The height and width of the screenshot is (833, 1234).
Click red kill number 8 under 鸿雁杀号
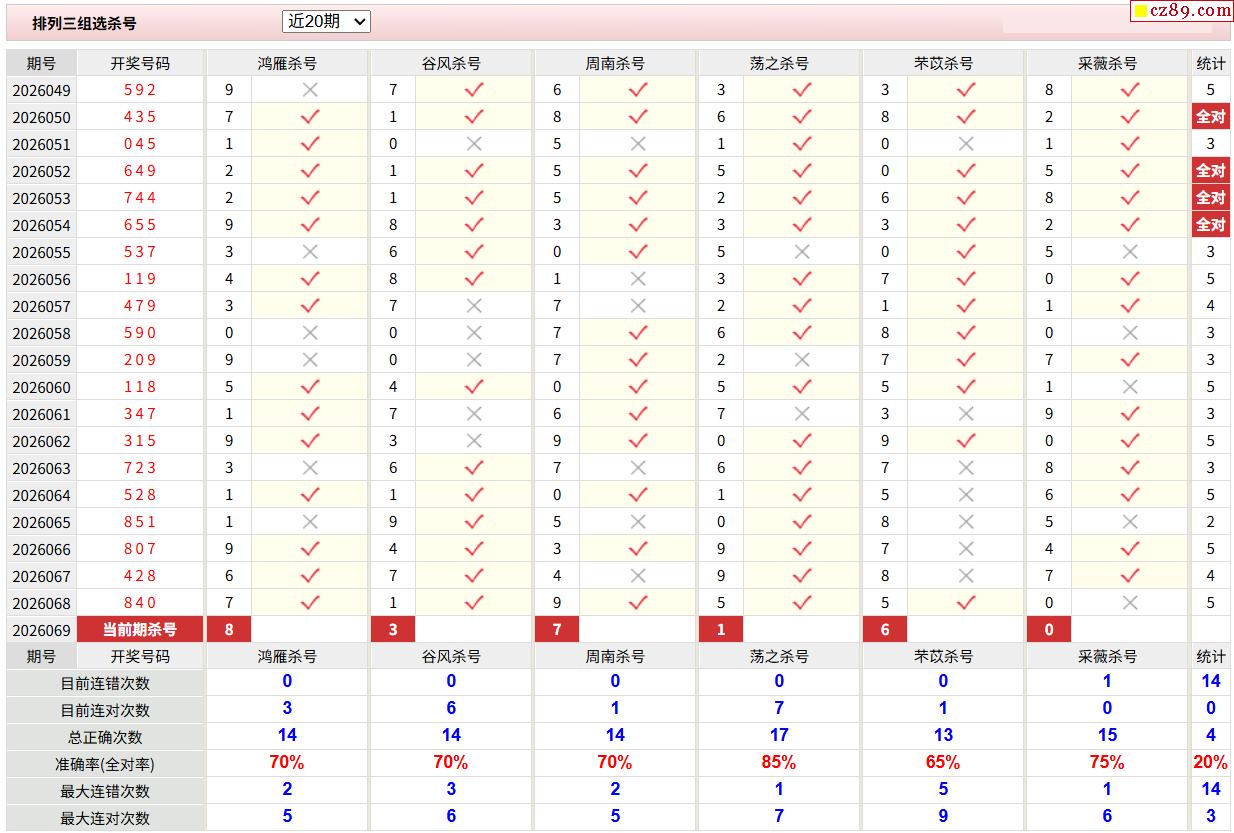(x=229, y=630)
